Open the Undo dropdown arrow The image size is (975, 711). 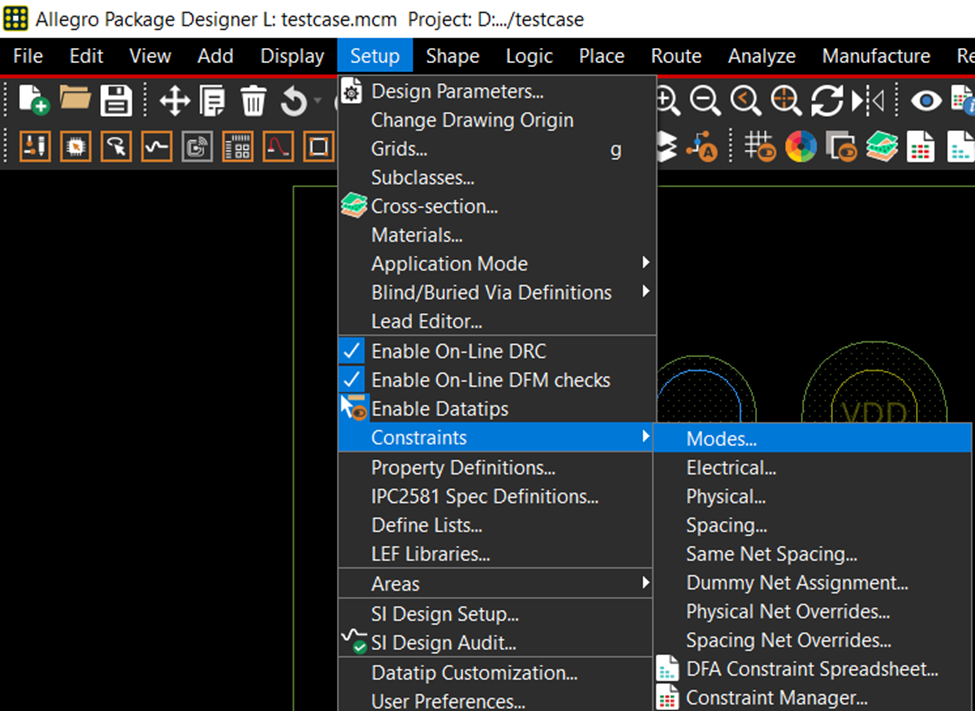317,100
